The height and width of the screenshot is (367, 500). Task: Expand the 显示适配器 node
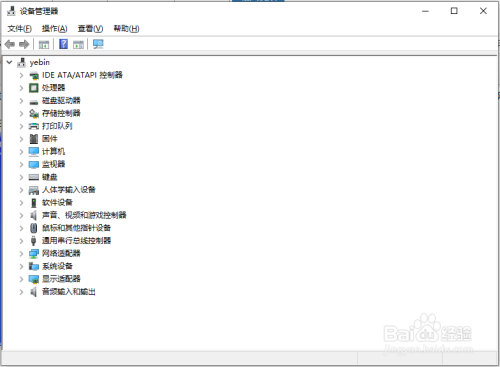pos(21,279)
